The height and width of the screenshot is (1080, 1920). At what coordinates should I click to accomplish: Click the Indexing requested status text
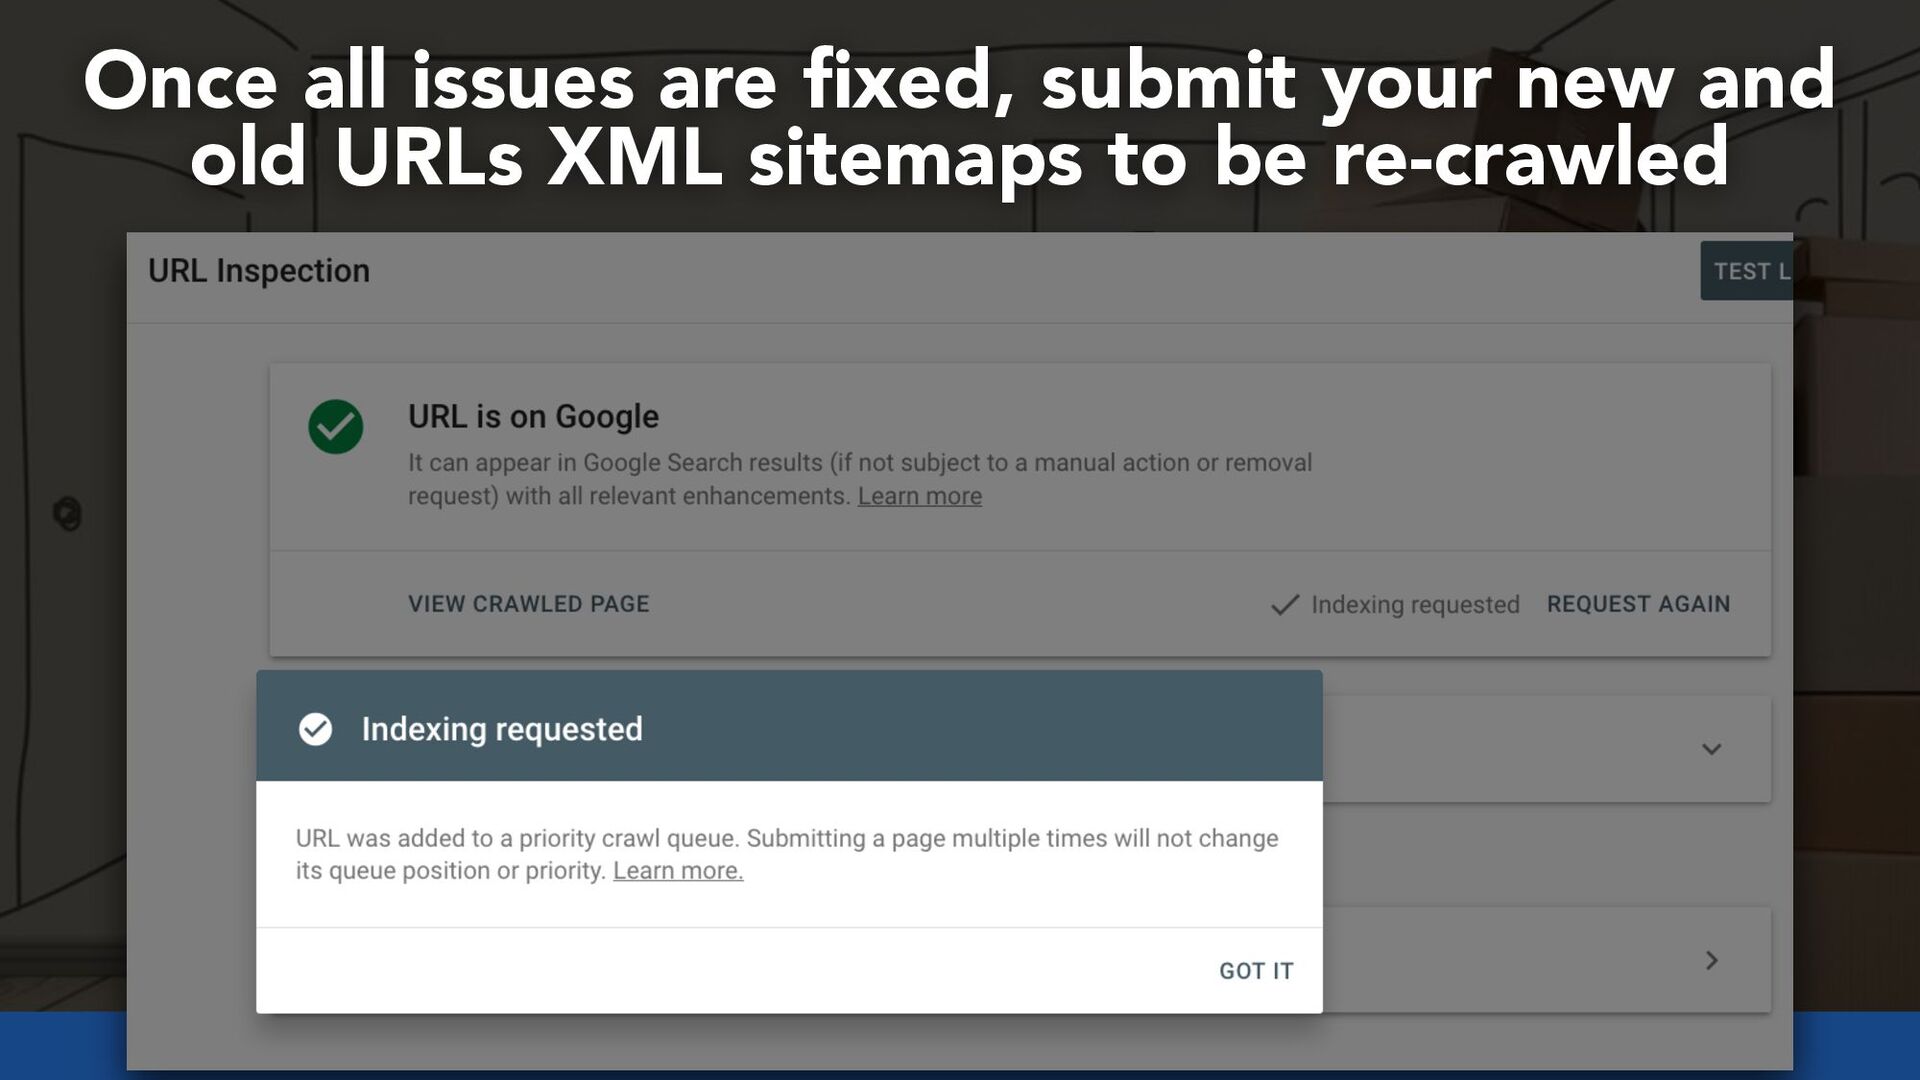click(1415, 605)
